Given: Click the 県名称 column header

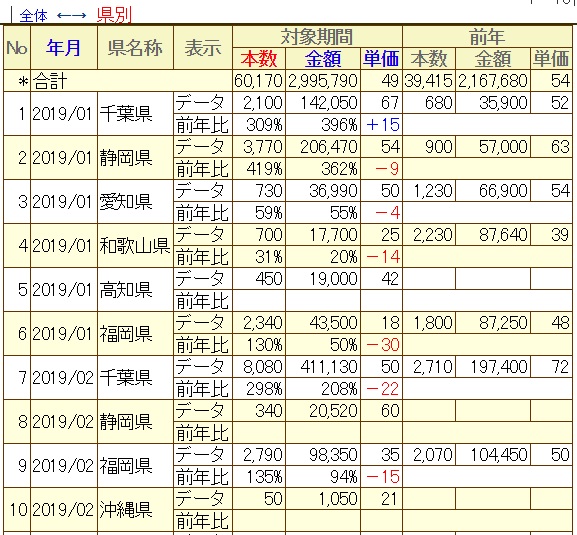Looking at the screenshot, I should click(x=135, y=48).
